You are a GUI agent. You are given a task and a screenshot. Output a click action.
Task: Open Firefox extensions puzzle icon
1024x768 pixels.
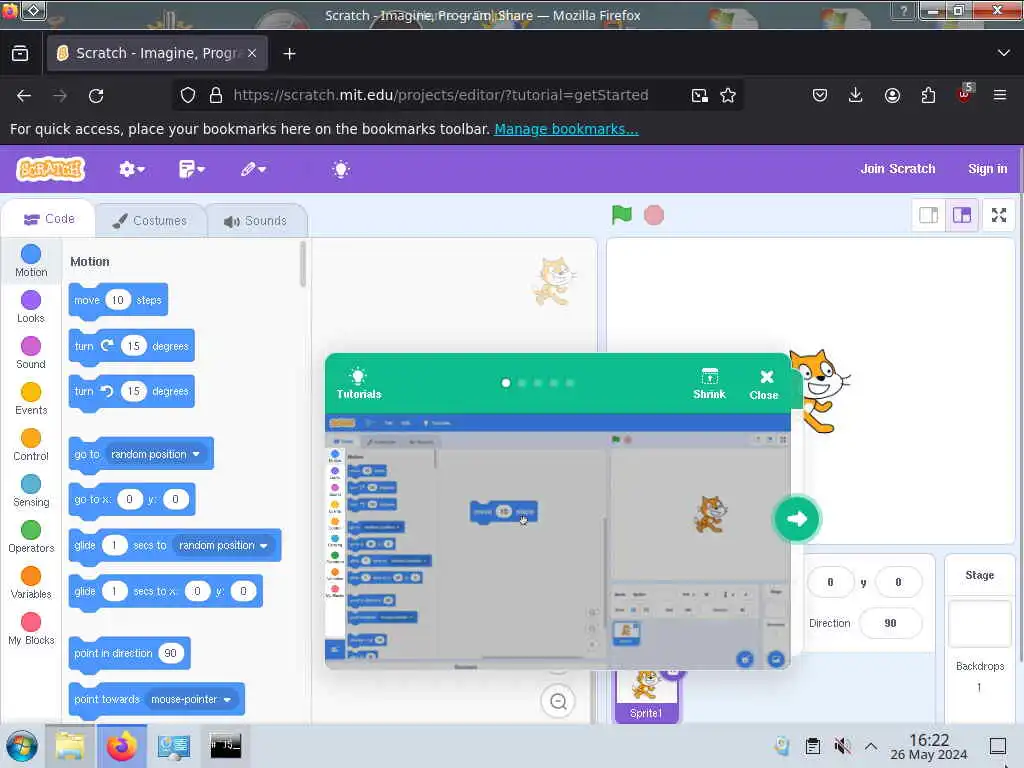point(928,95)
